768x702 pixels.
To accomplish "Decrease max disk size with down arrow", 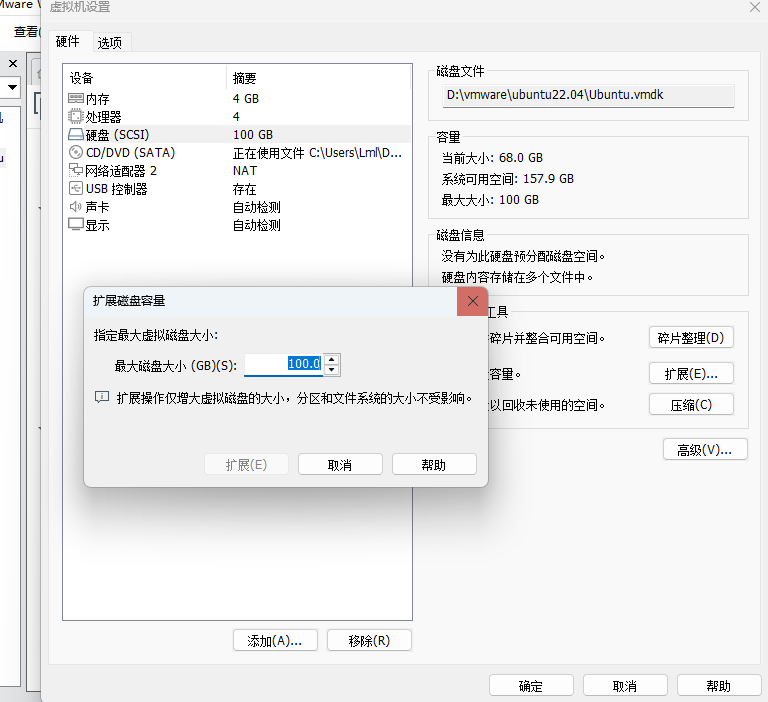I will pos(332,370).
